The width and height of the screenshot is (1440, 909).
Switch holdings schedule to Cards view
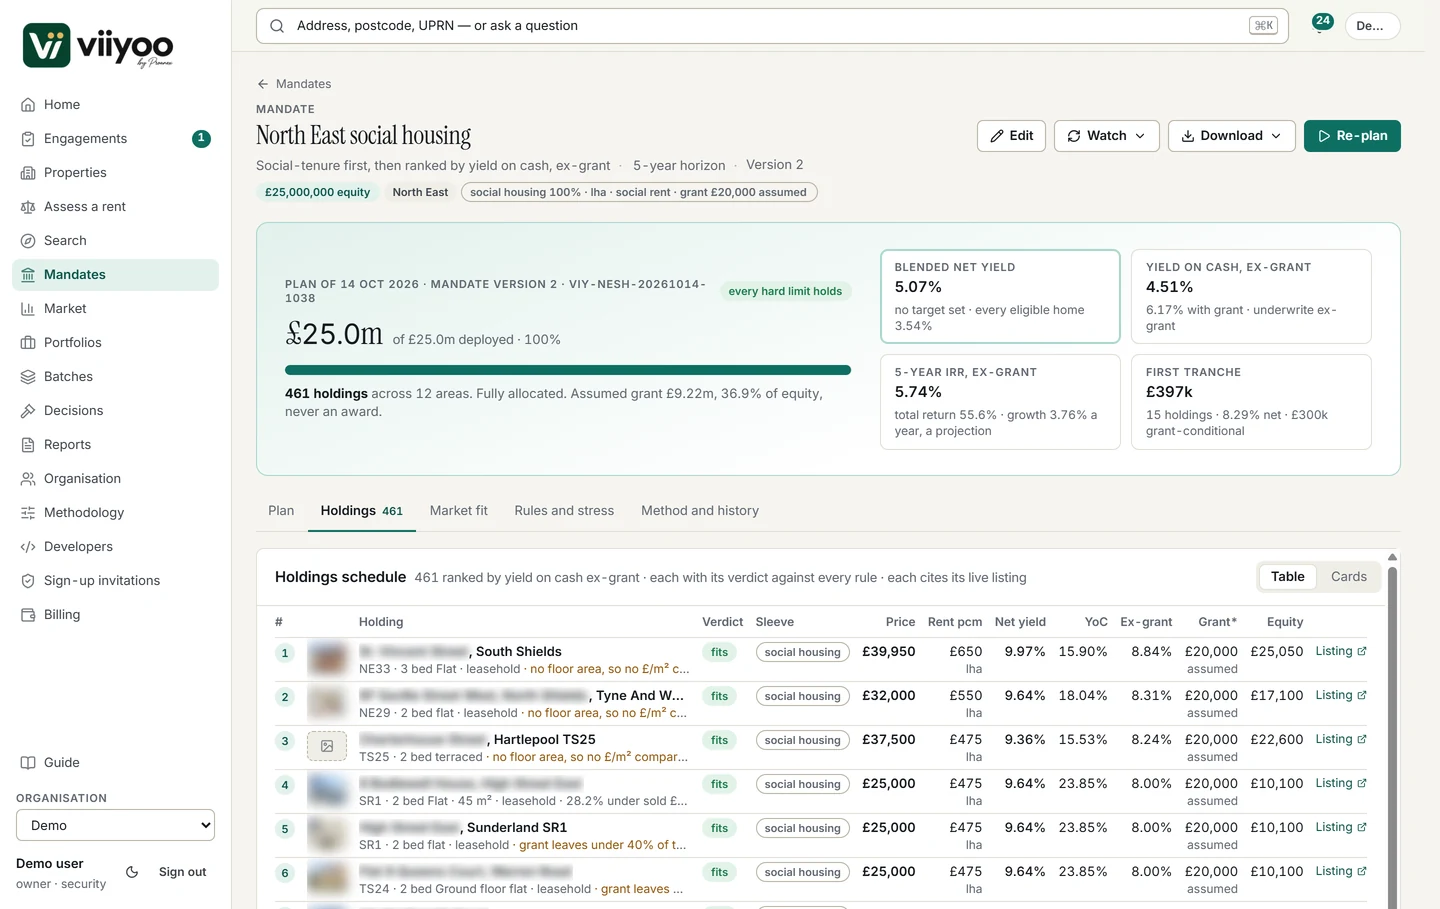(1349, 577)
